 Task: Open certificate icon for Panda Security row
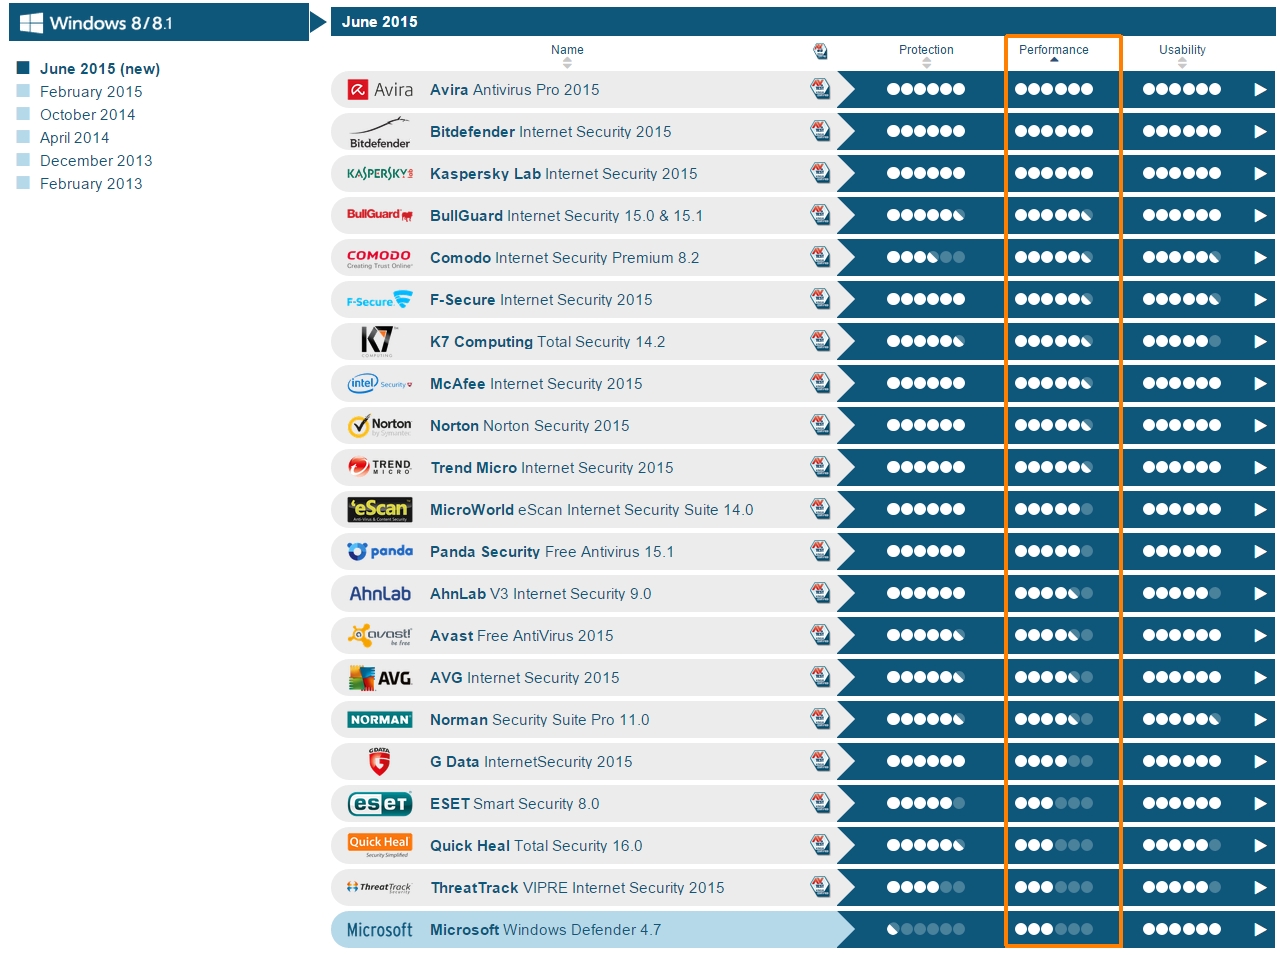click(820, 551)
